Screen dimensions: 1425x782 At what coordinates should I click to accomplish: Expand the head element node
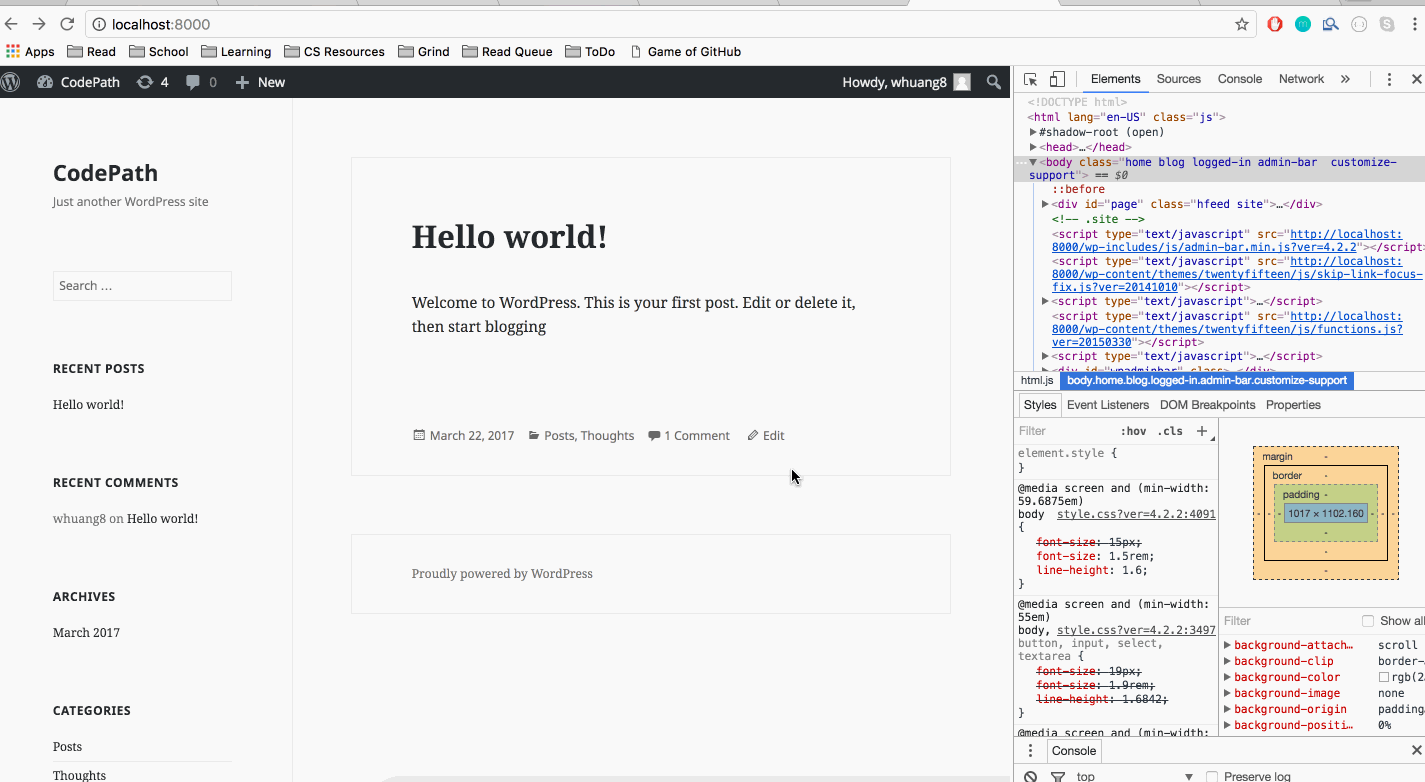coord(1034,147)
